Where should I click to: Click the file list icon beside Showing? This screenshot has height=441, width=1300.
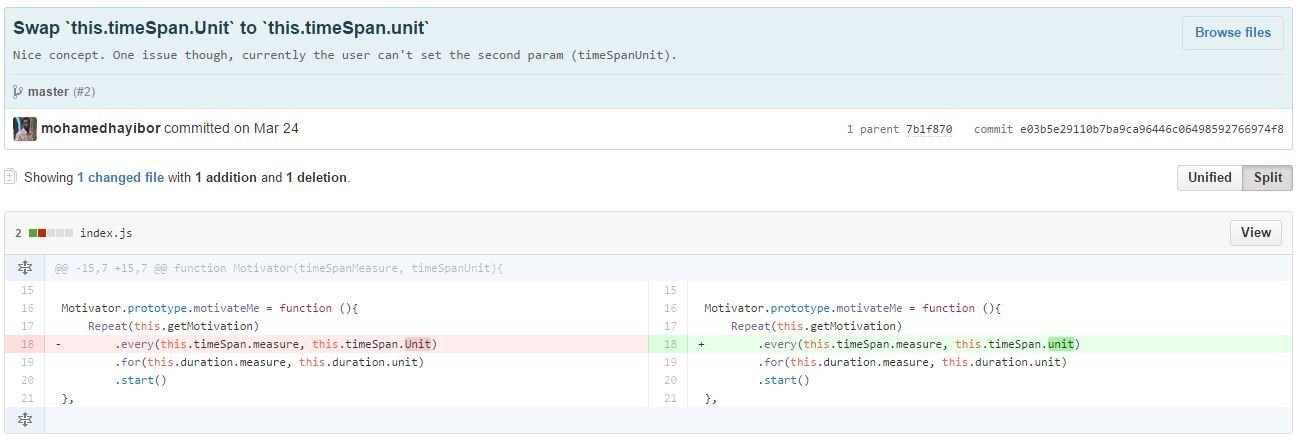coord(11,177)
